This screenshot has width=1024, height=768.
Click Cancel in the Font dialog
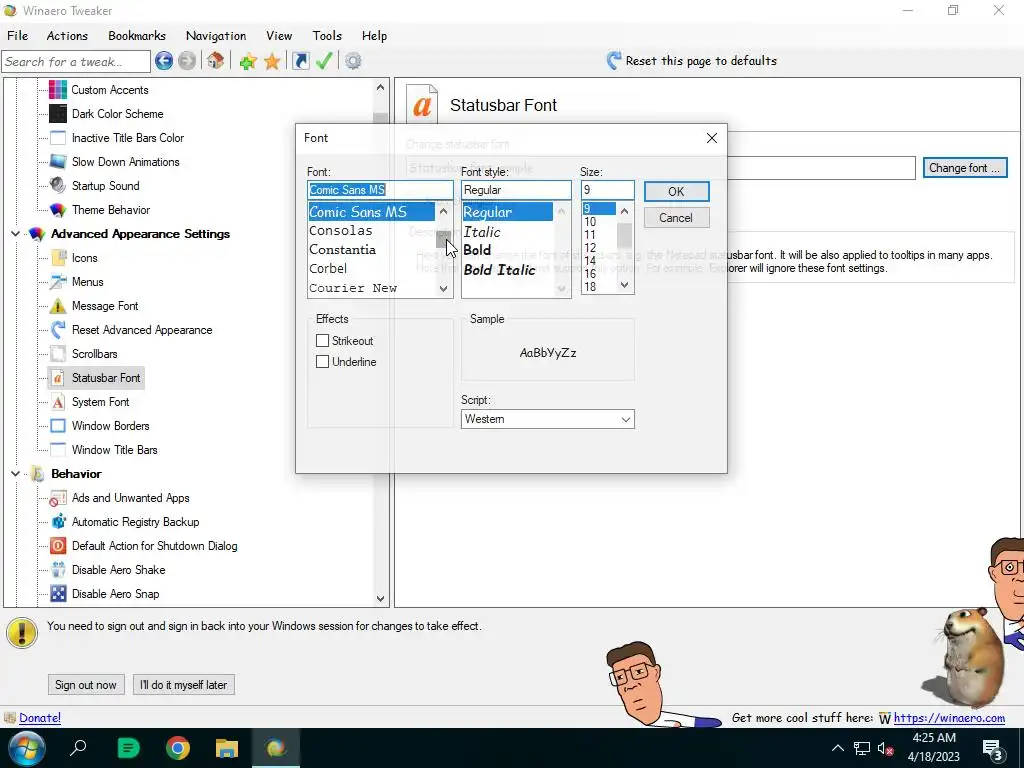click(676, 218)
